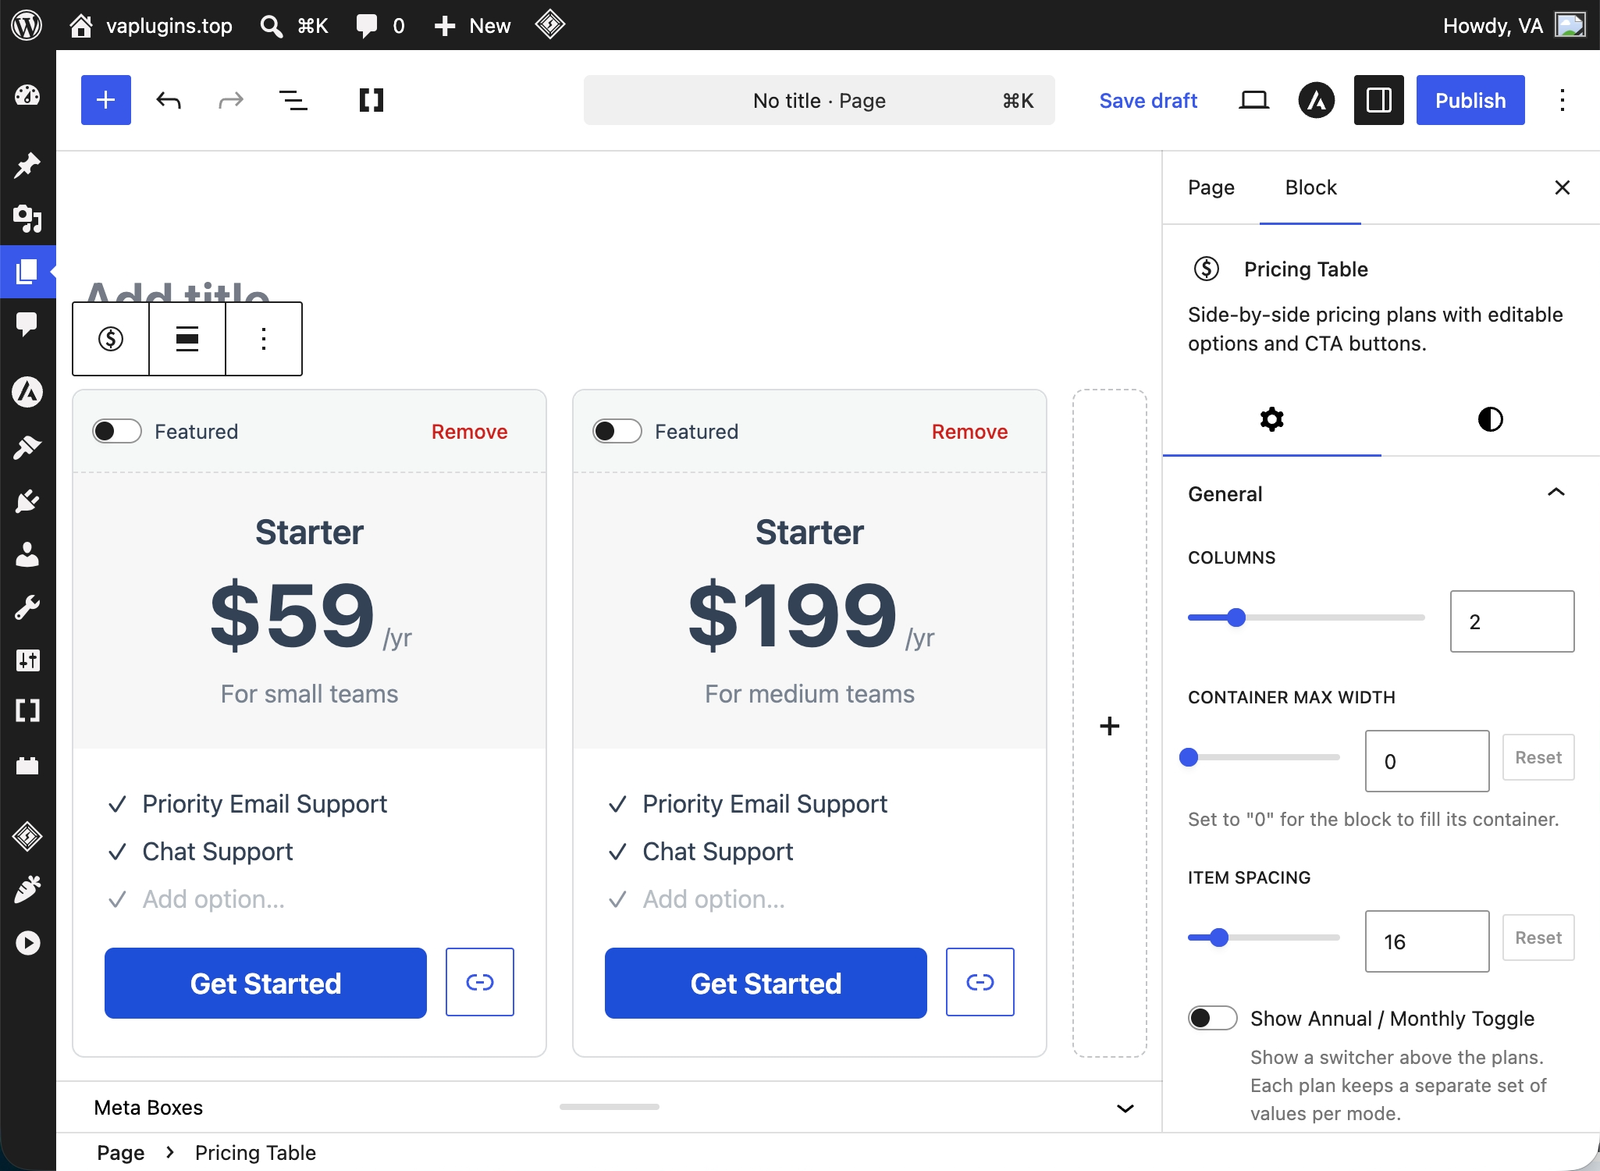1600x1171 pixels.
Task: Open Comments in the admin sidebar
Action: (x=28, y=323)
